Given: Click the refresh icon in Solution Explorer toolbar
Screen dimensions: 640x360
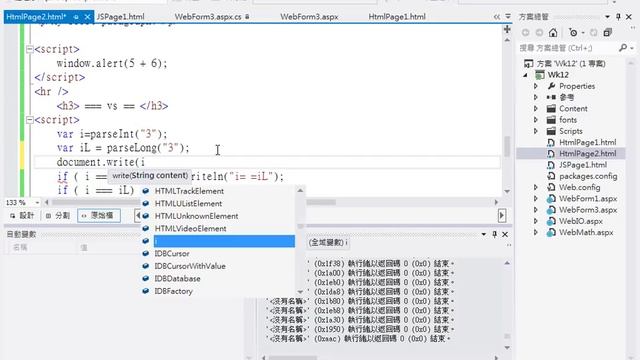Looking at the screenshot, I should pyautogui.click(x=593, y=32).
